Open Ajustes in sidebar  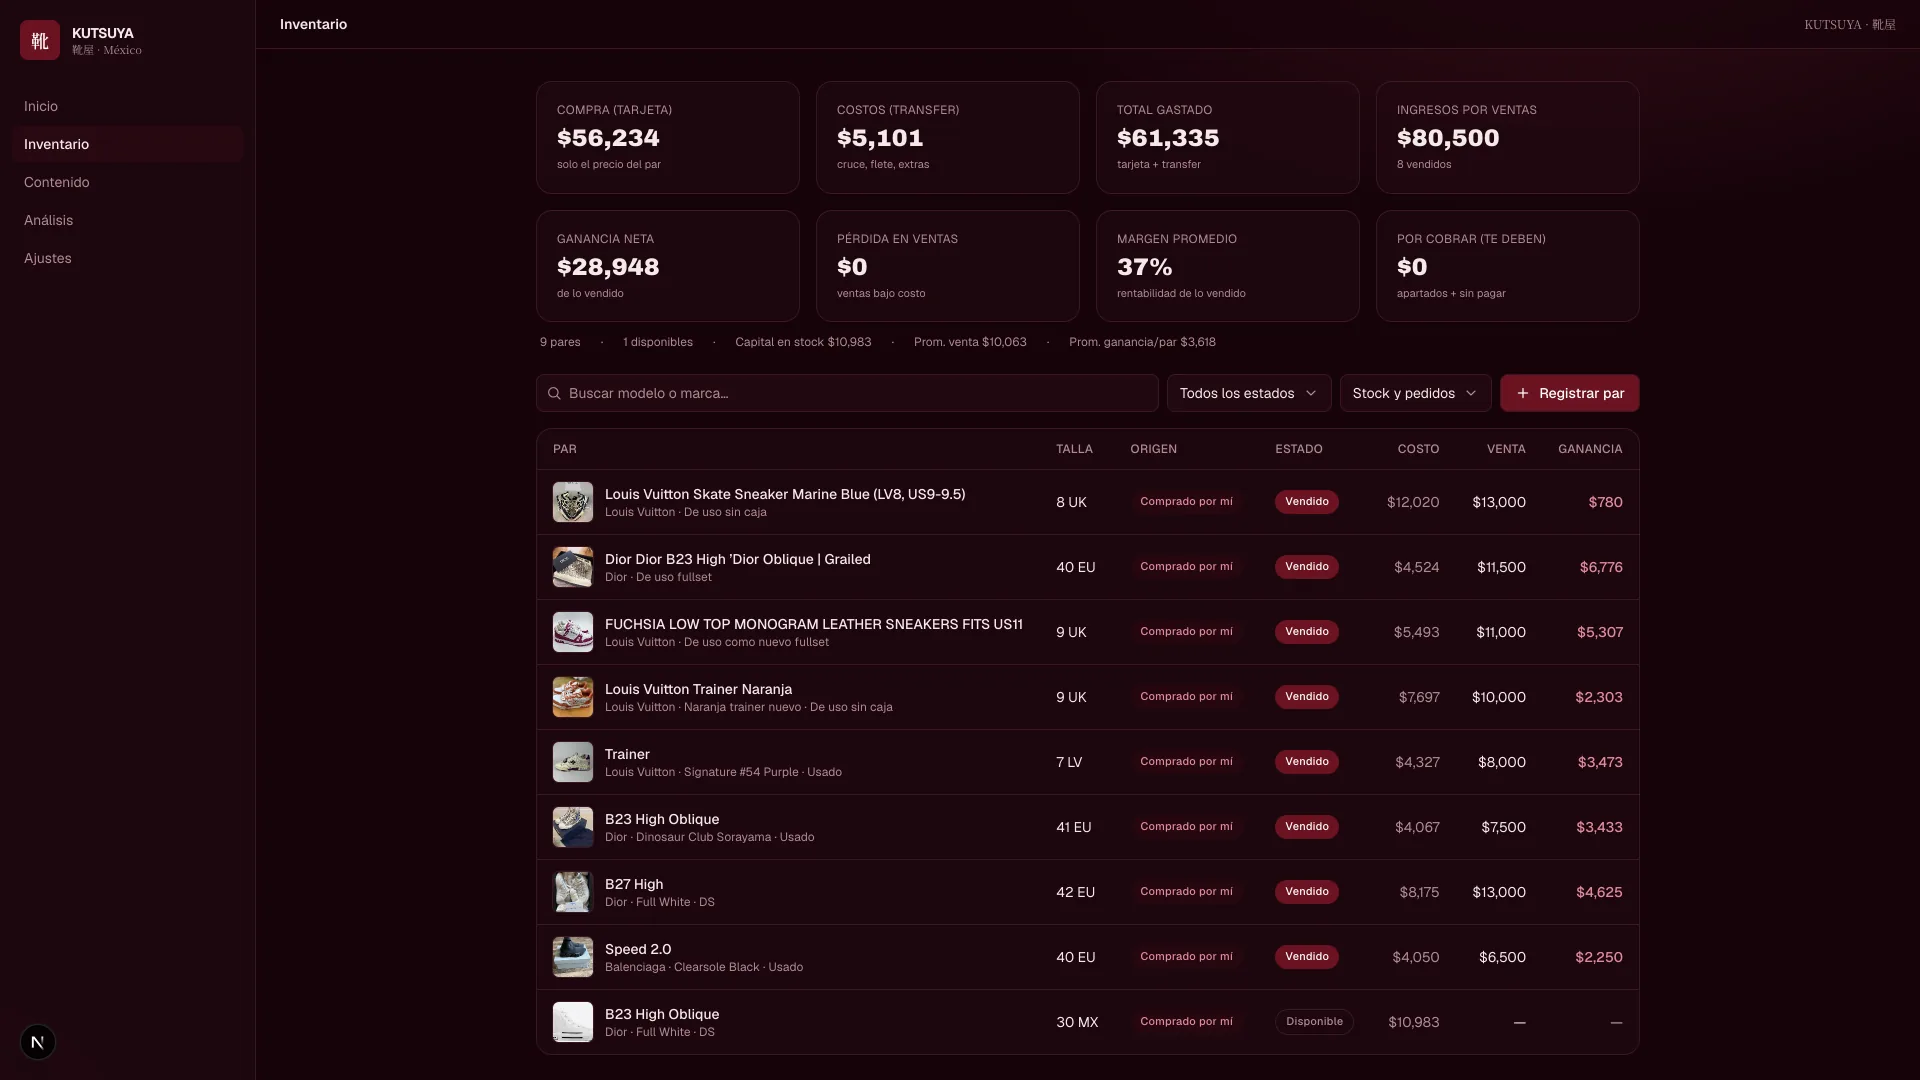coord(127,258)
